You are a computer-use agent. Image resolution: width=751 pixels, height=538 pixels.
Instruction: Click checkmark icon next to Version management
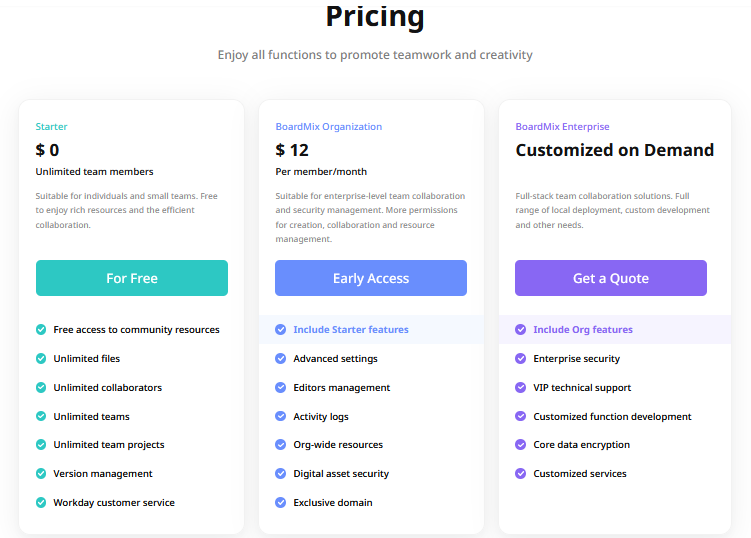(41, 473)
